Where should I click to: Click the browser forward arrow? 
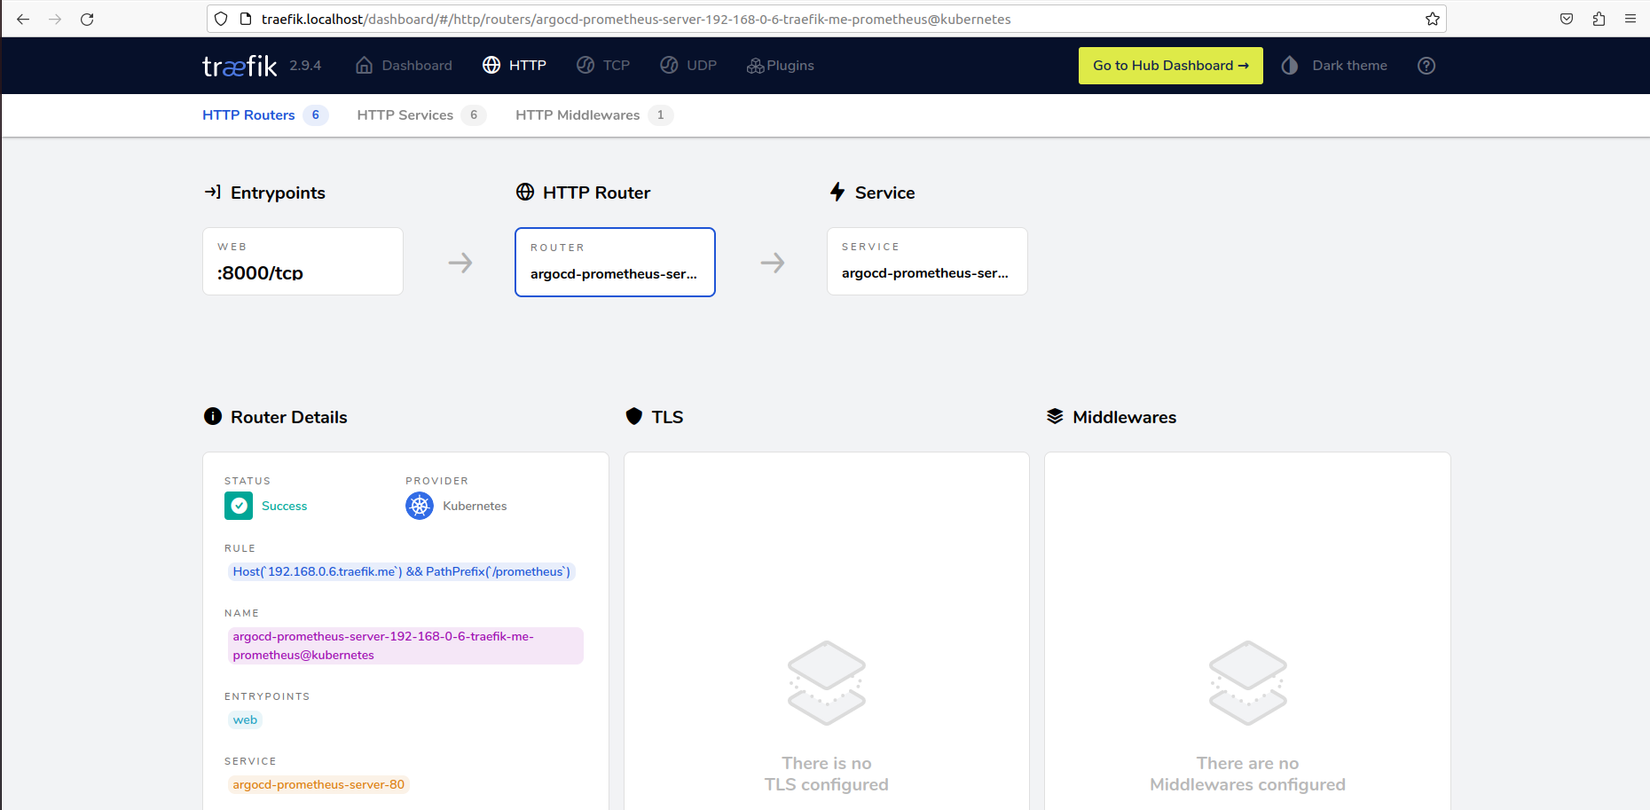click(x=55, y=19)
